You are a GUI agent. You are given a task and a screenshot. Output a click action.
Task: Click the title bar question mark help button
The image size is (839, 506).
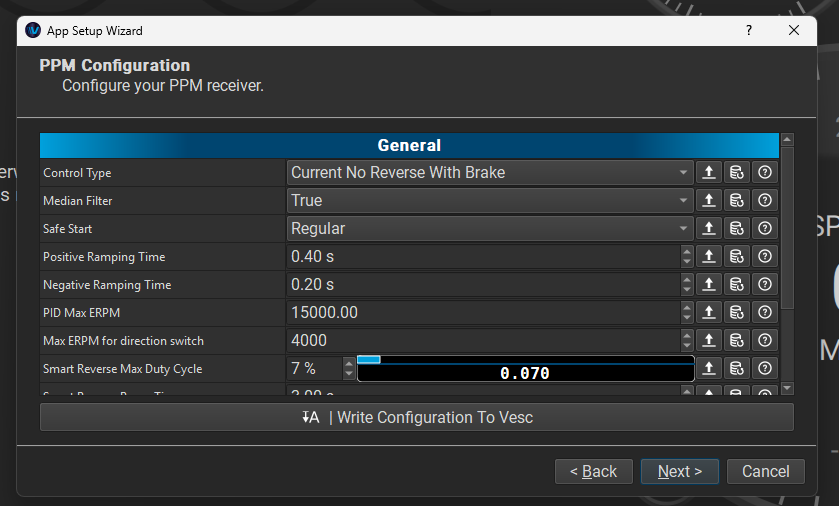point(749,30)
